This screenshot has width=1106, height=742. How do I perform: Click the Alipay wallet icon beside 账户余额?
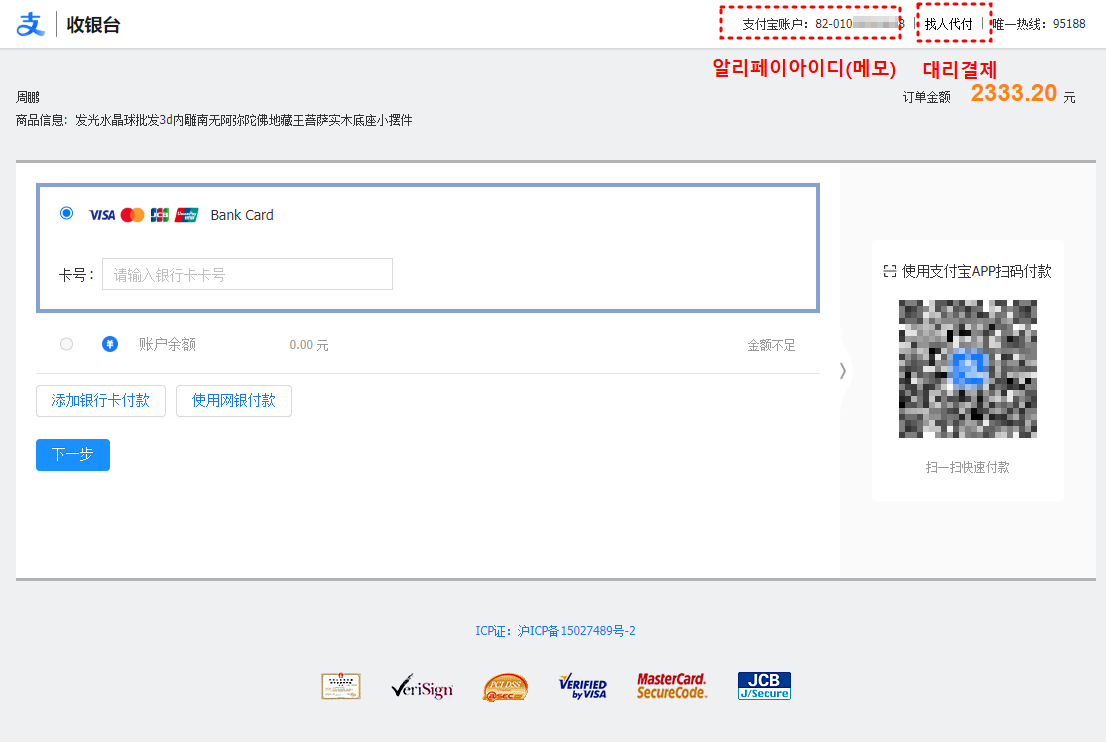click(110, 343)
